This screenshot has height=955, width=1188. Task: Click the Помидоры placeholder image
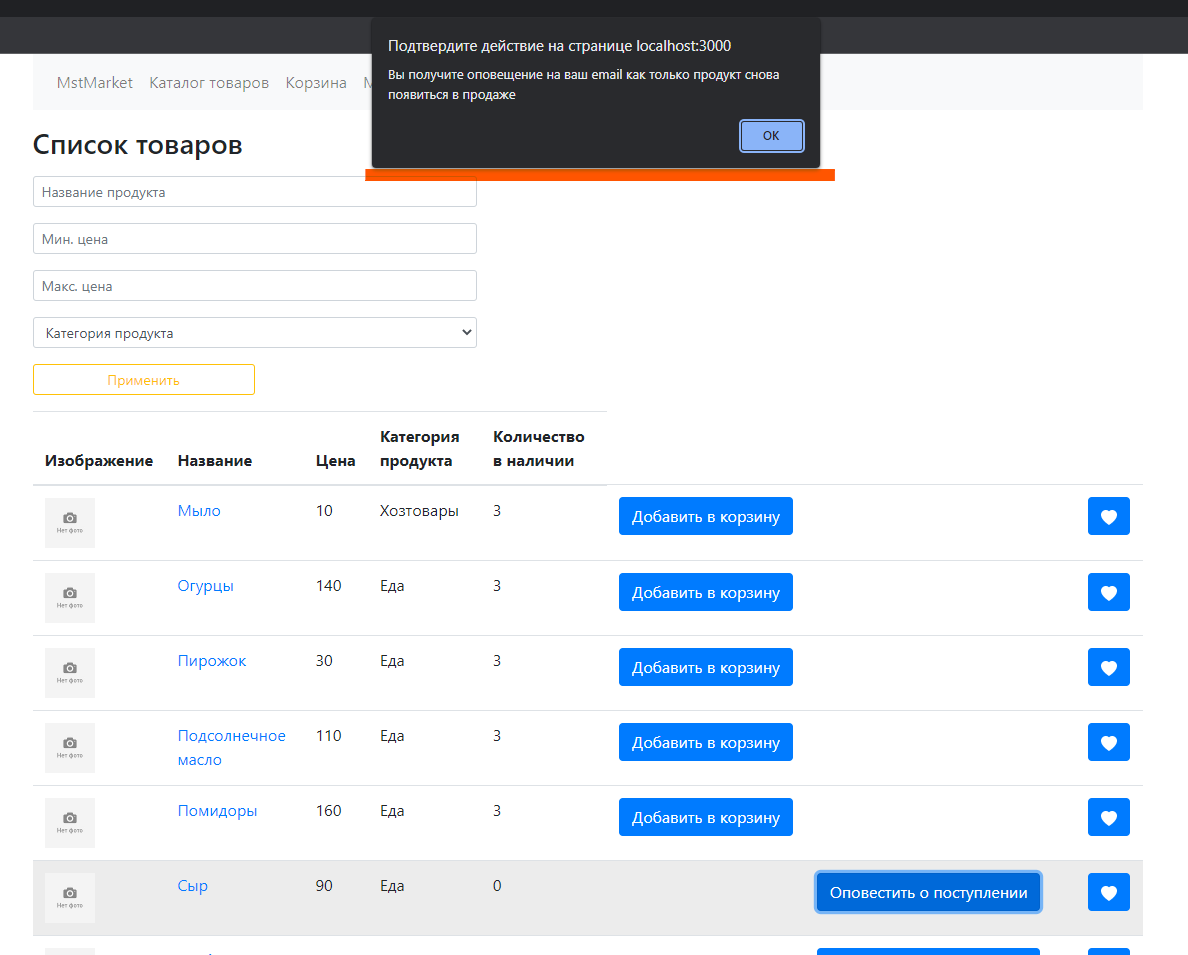[x=70, y=823]
